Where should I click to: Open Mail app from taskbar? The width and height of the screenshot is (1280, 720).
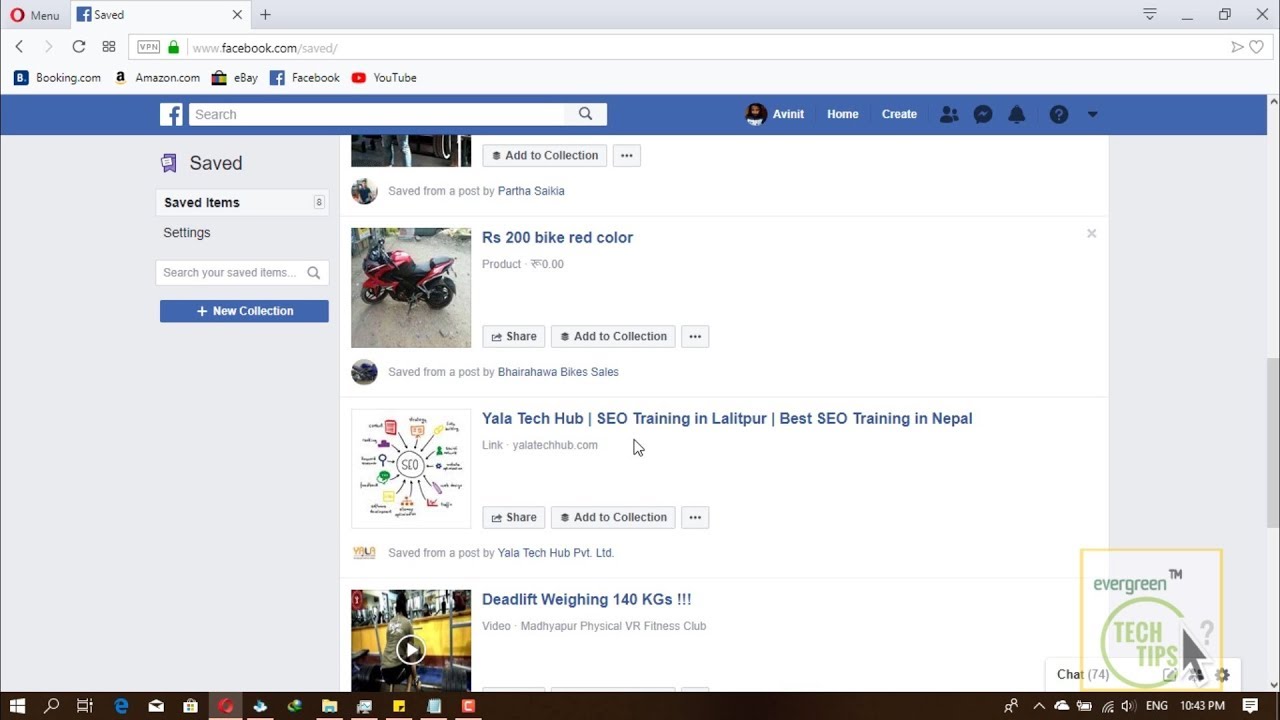coord(156,706)
